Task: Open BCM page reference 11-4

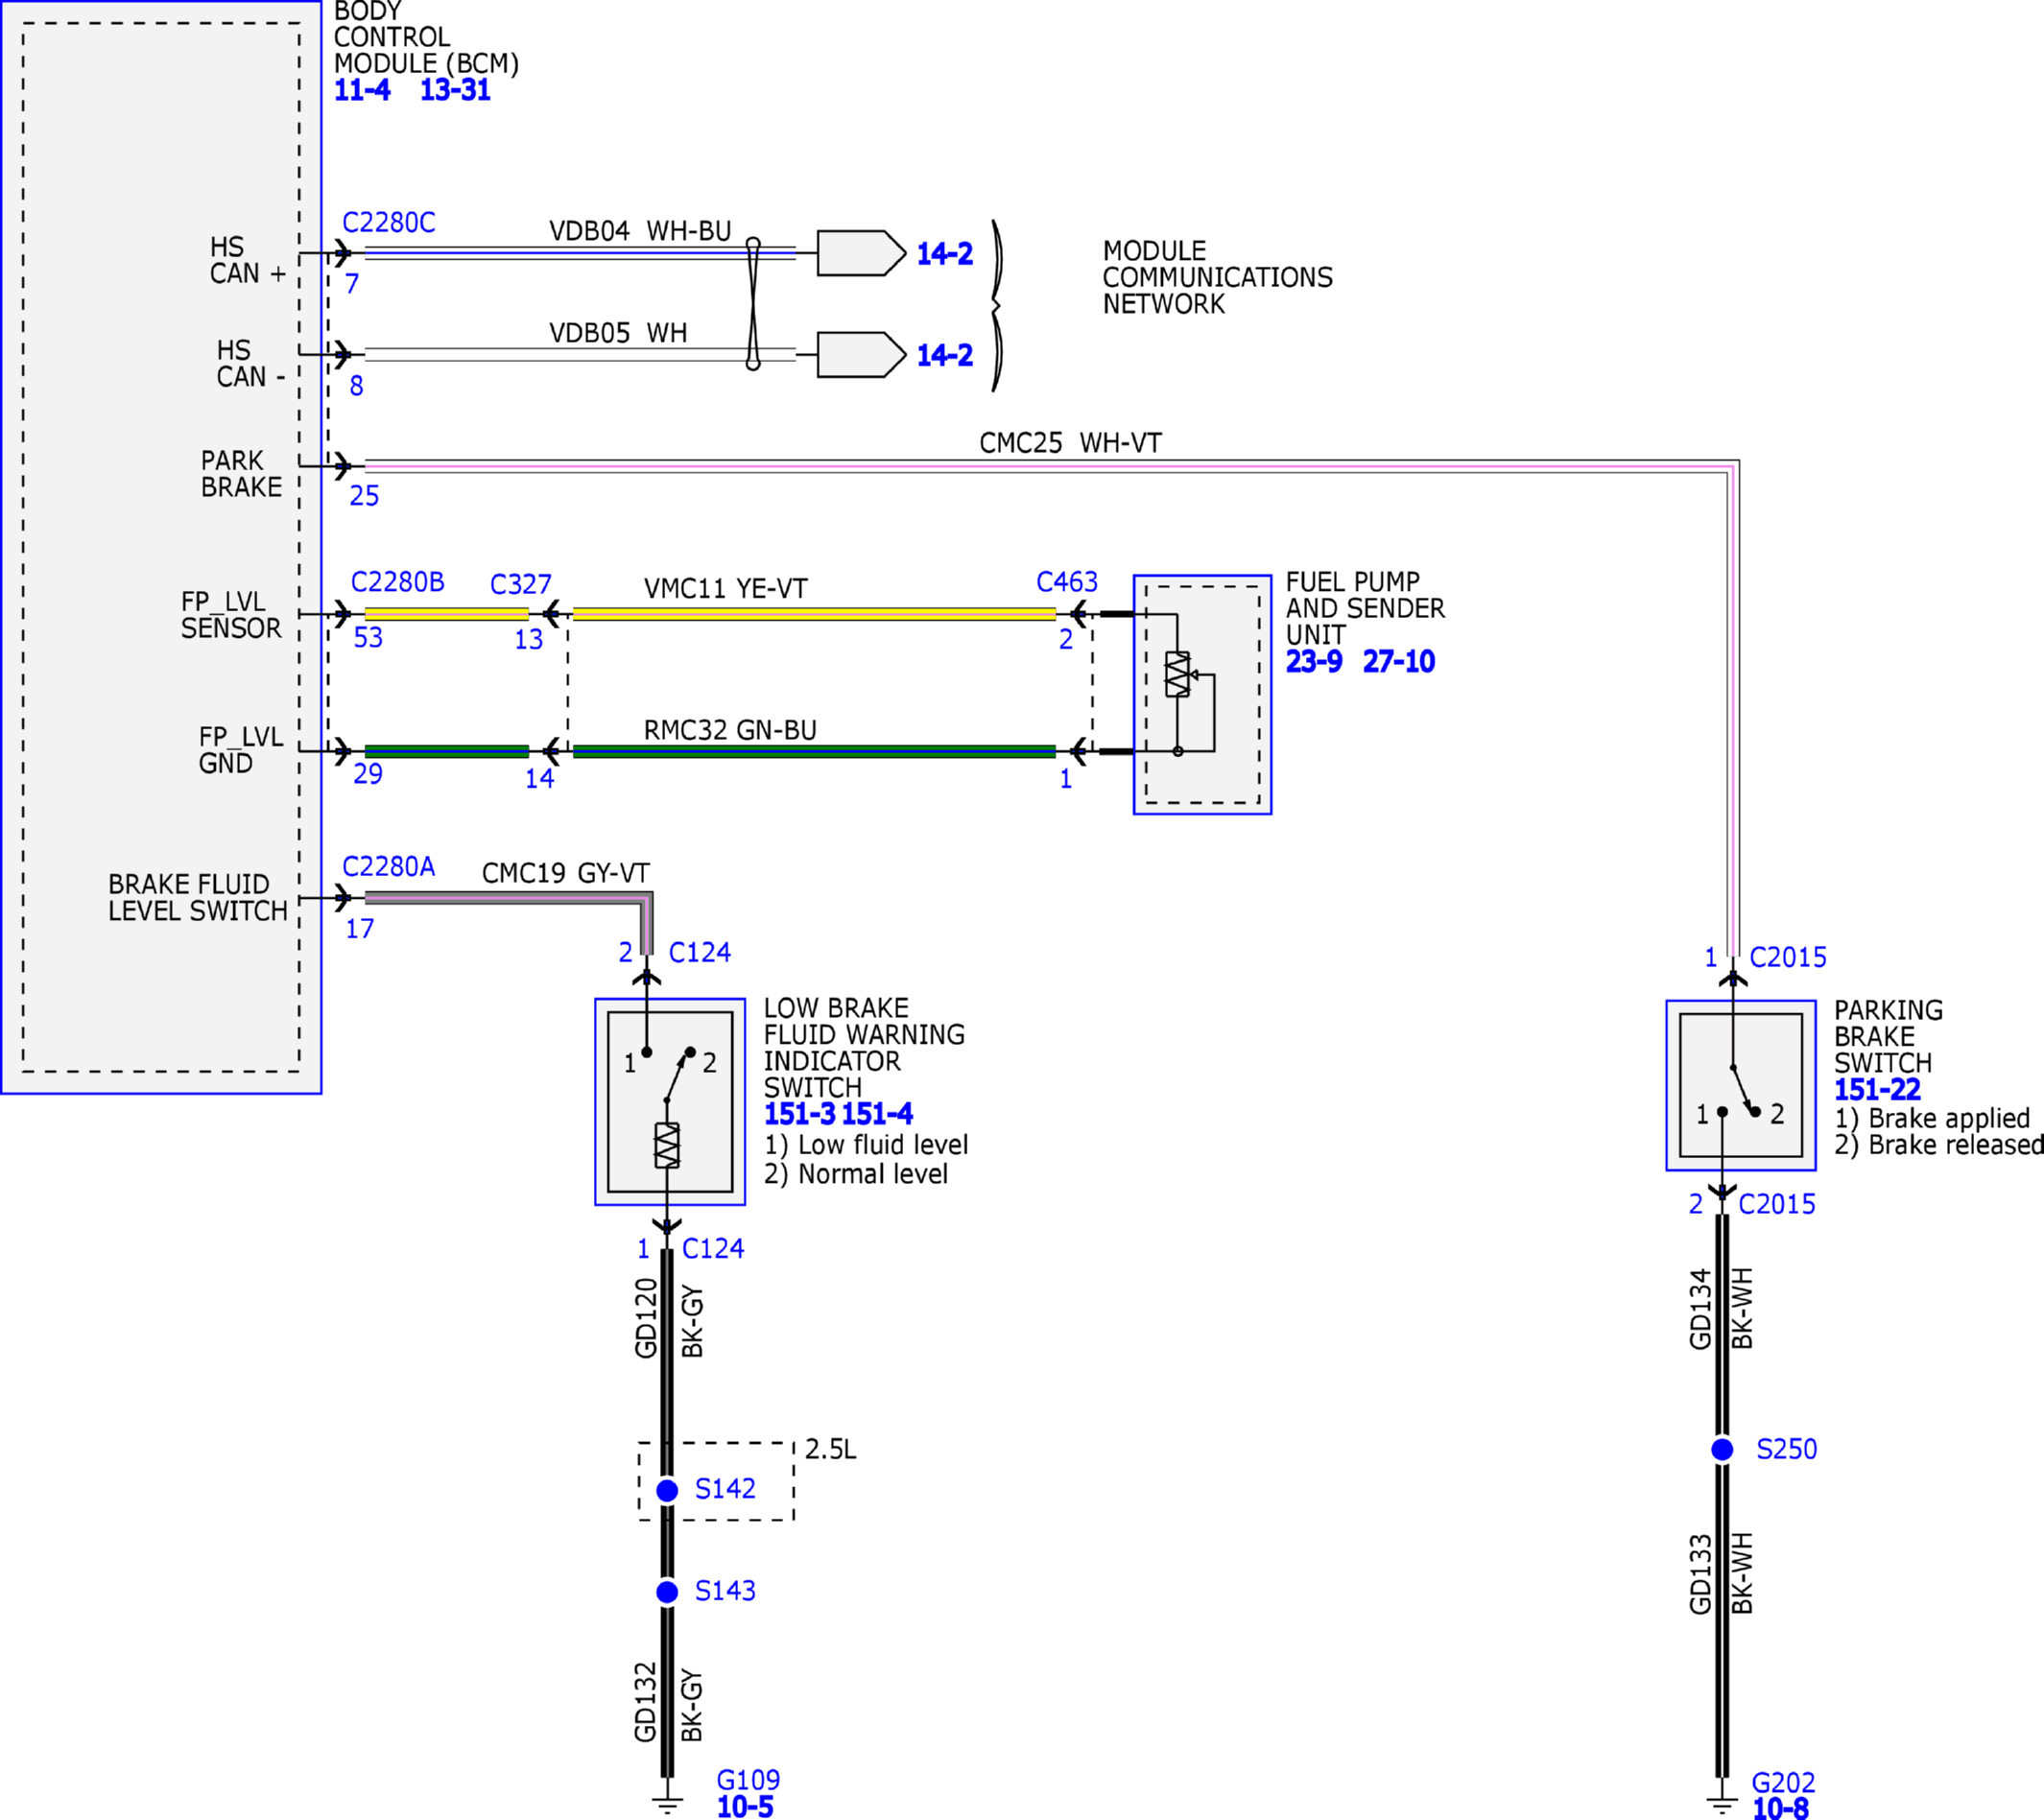Action: coord(362,90)
